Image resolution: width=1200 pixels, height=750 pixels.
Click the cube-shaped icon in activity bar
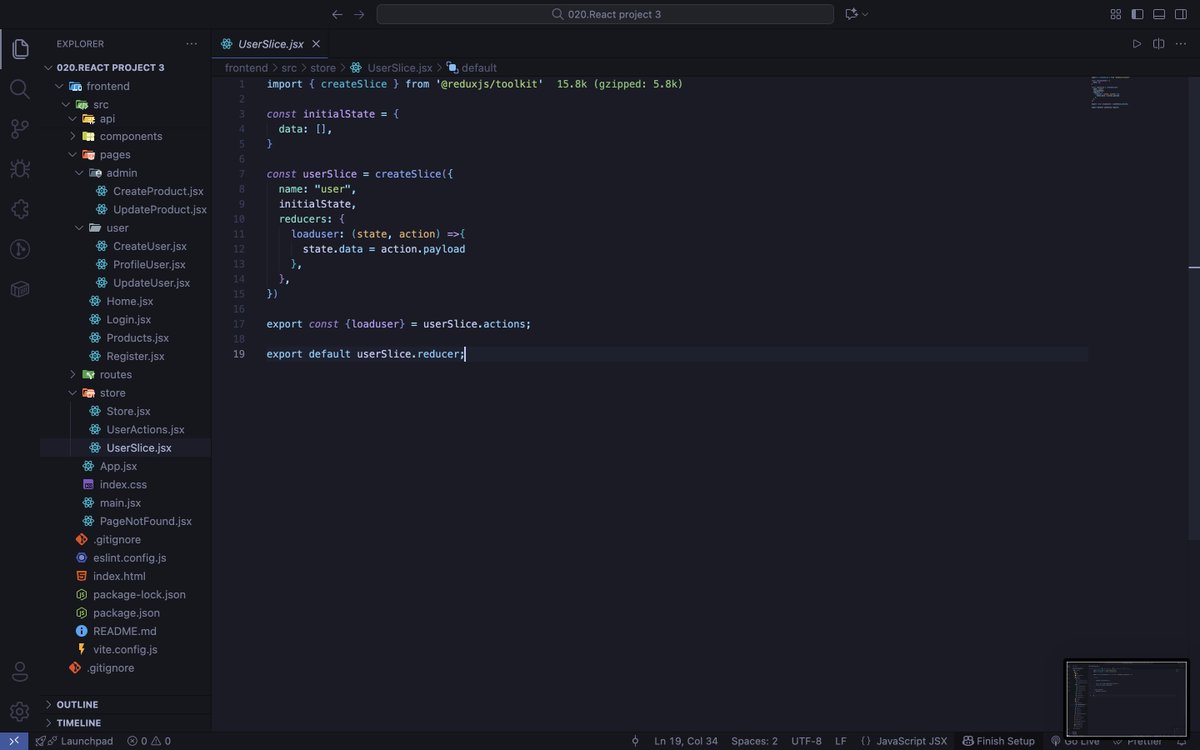pos(20,289)
